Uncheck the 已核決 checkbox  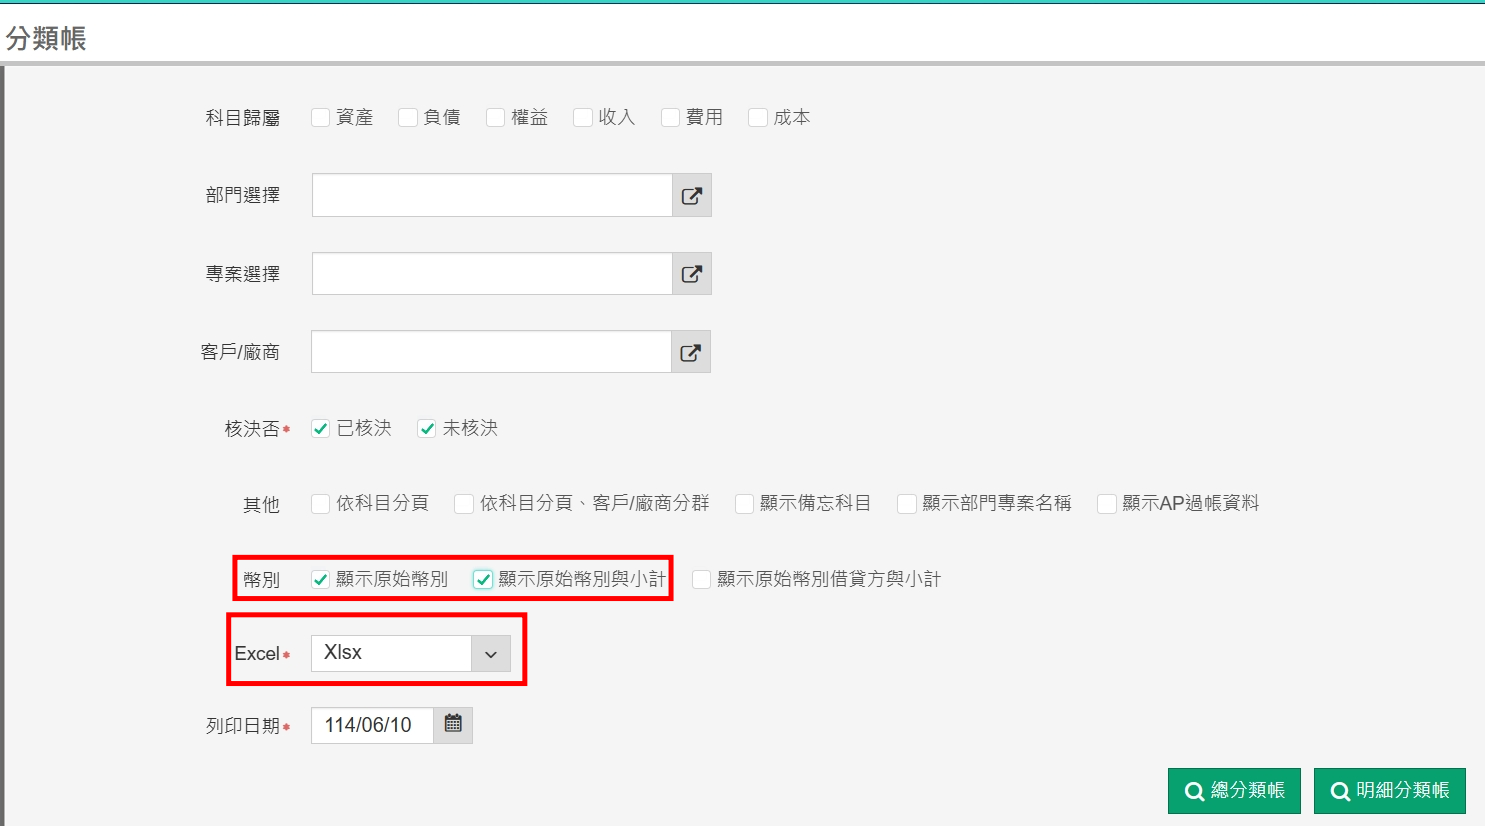tap(321, 429)
